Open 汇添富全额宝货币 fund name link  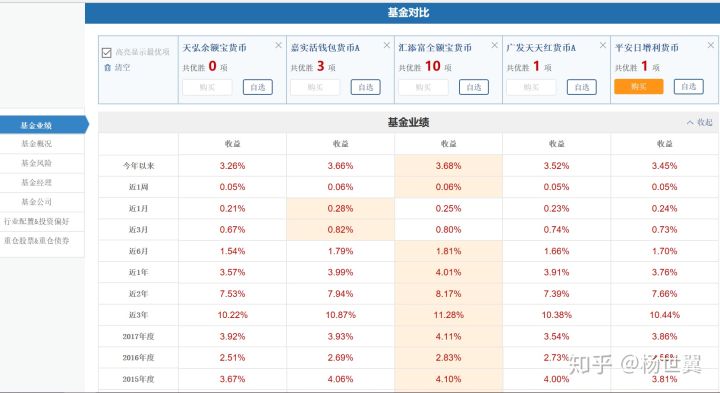click(435, 48)
